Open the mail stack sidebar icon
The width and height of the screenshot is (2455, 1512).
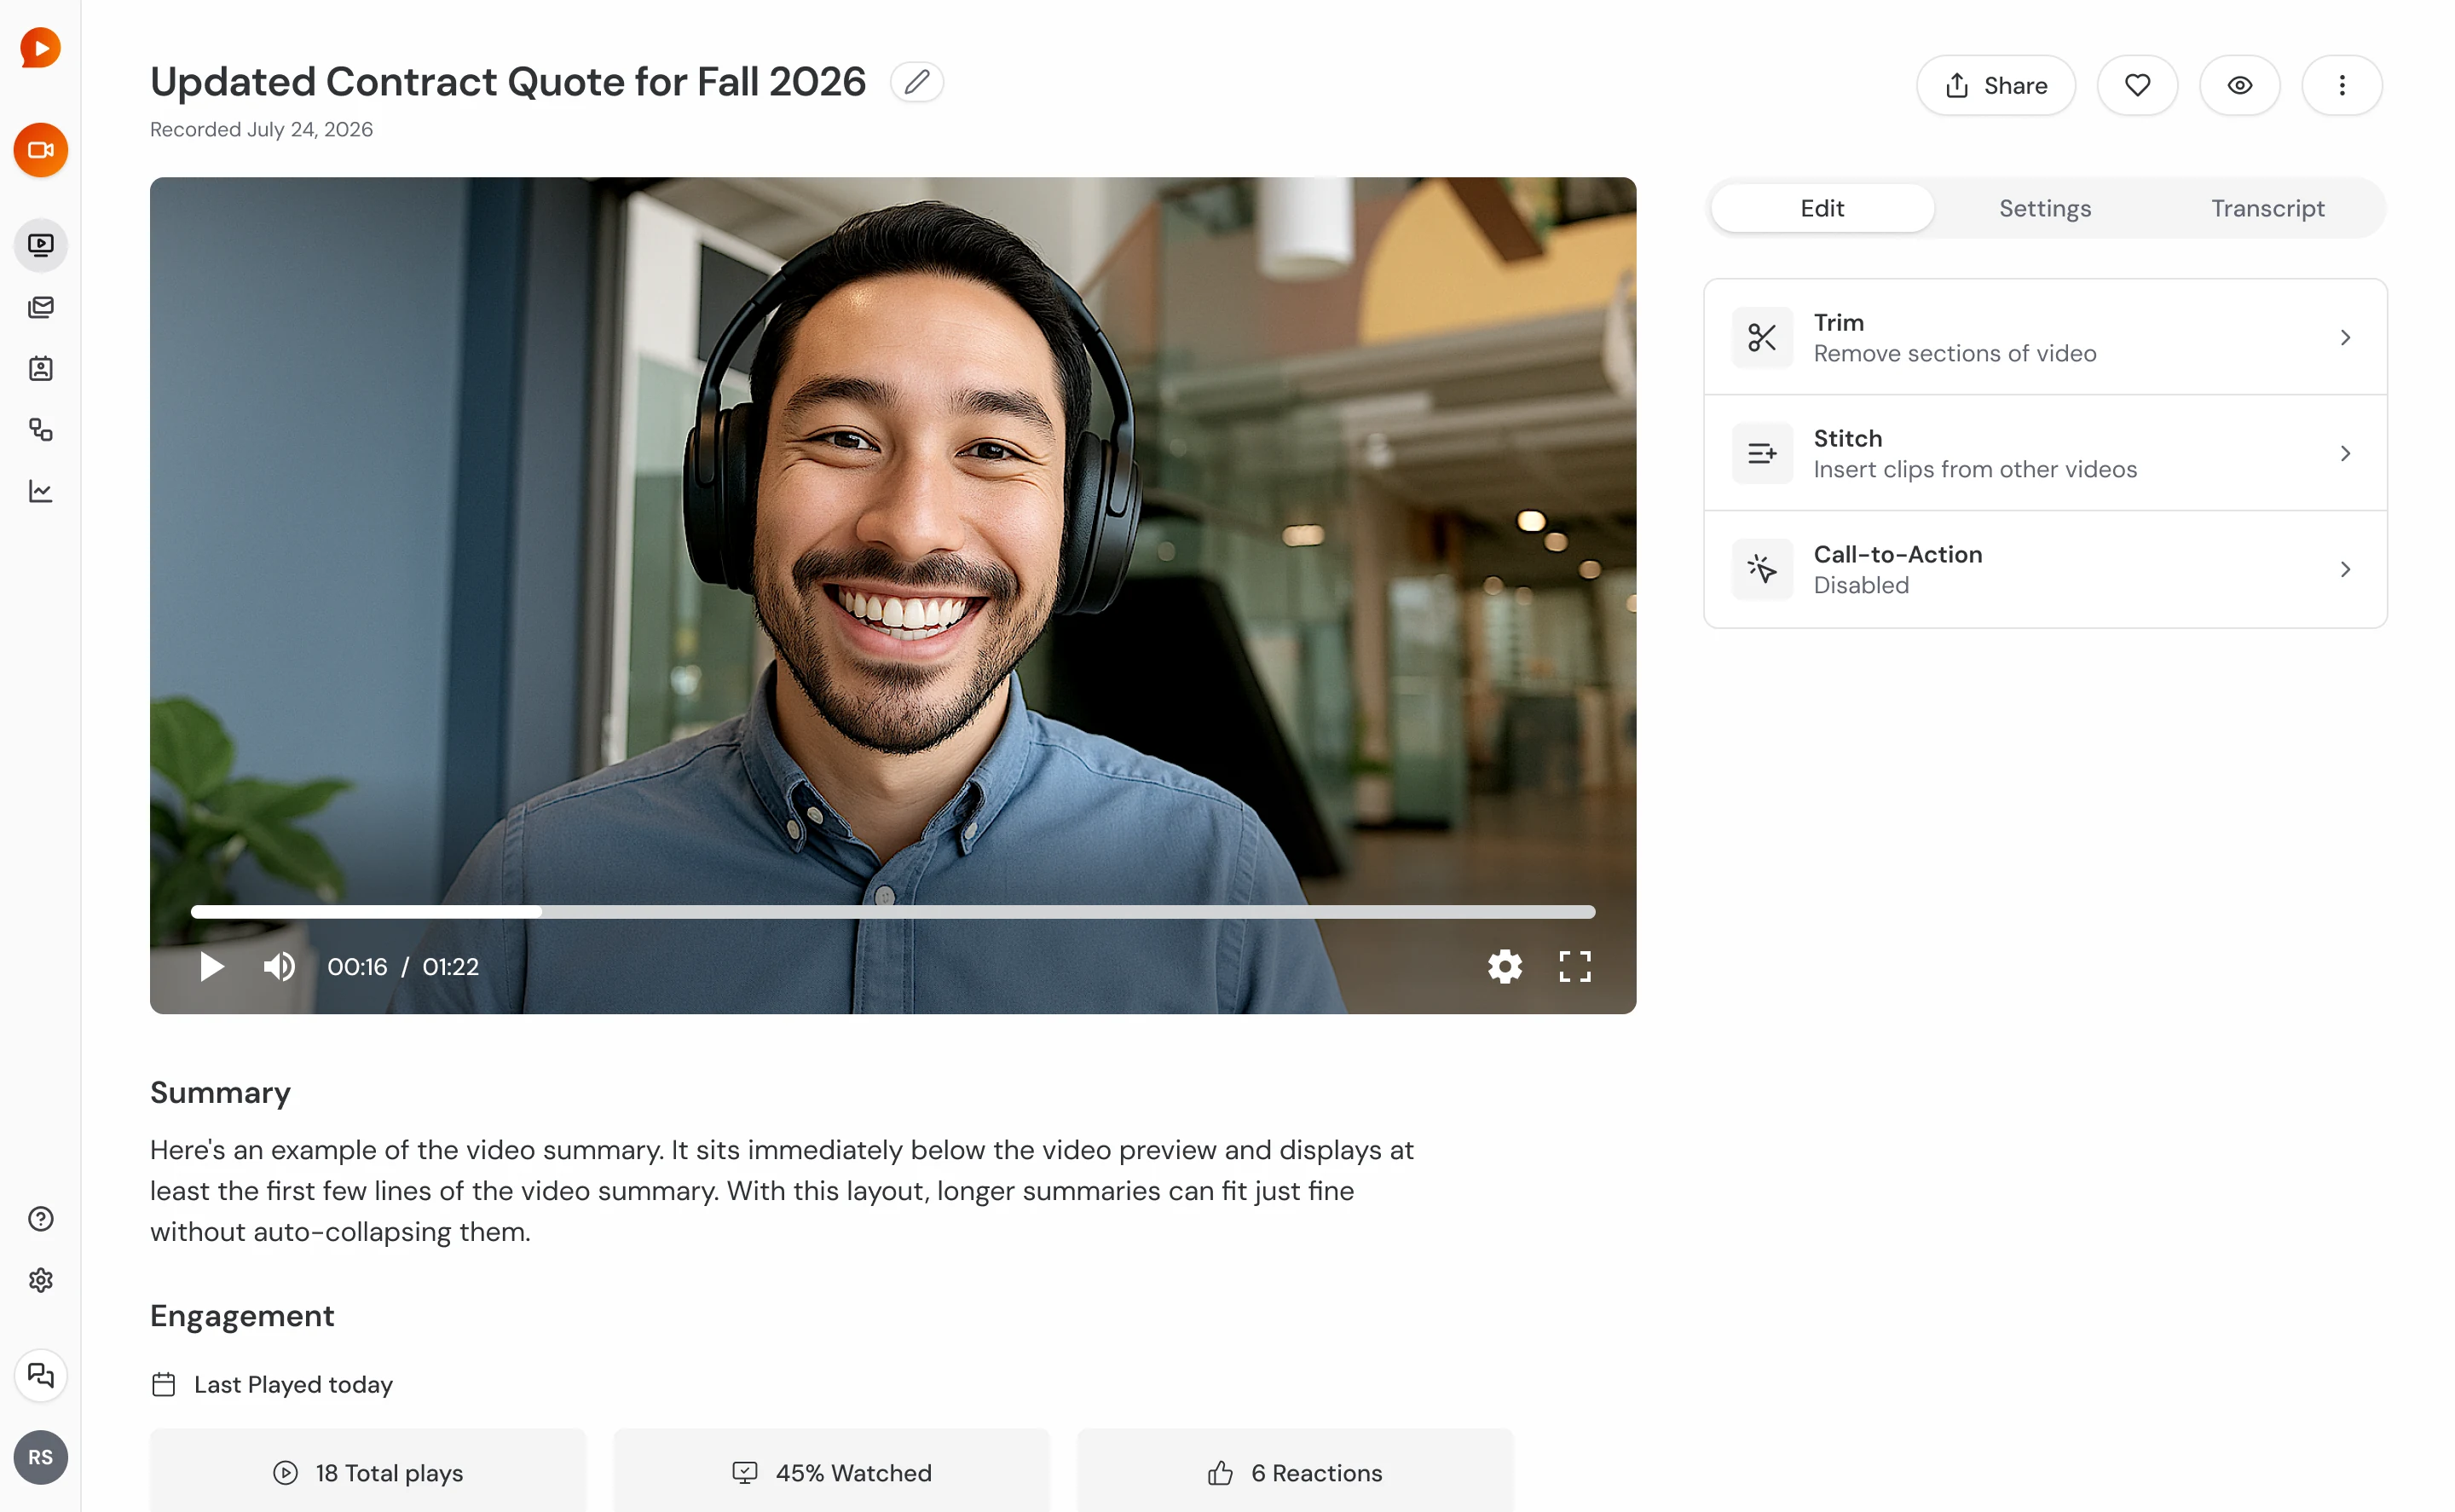point(40,307)
